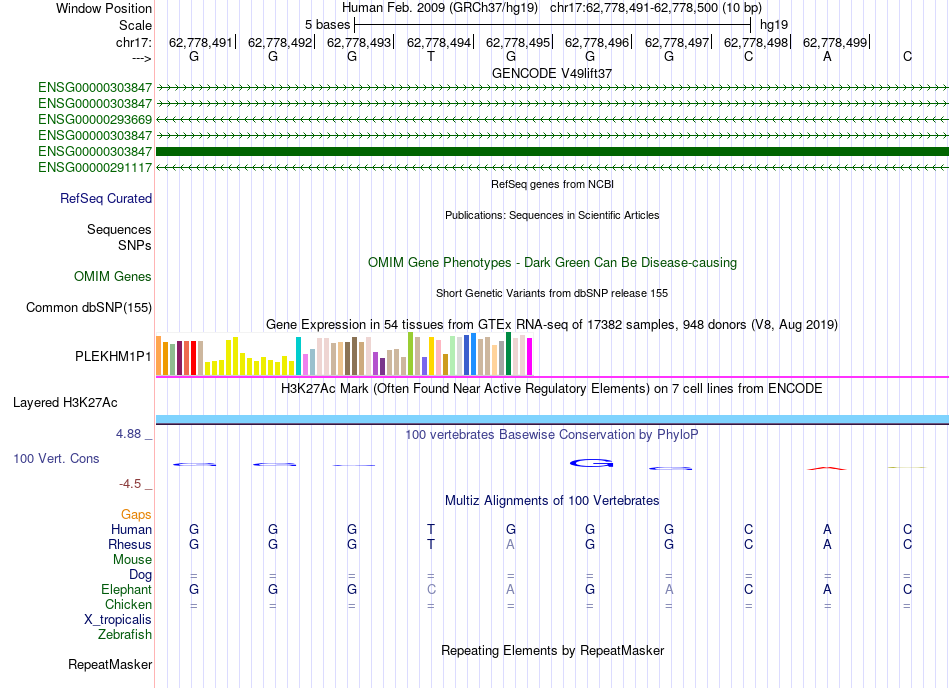The height and width of the screenshot is (688, 950).
Task: Open the Layered H3K27Ac track label
Action: pyautogui.click(x=65, y=403)
